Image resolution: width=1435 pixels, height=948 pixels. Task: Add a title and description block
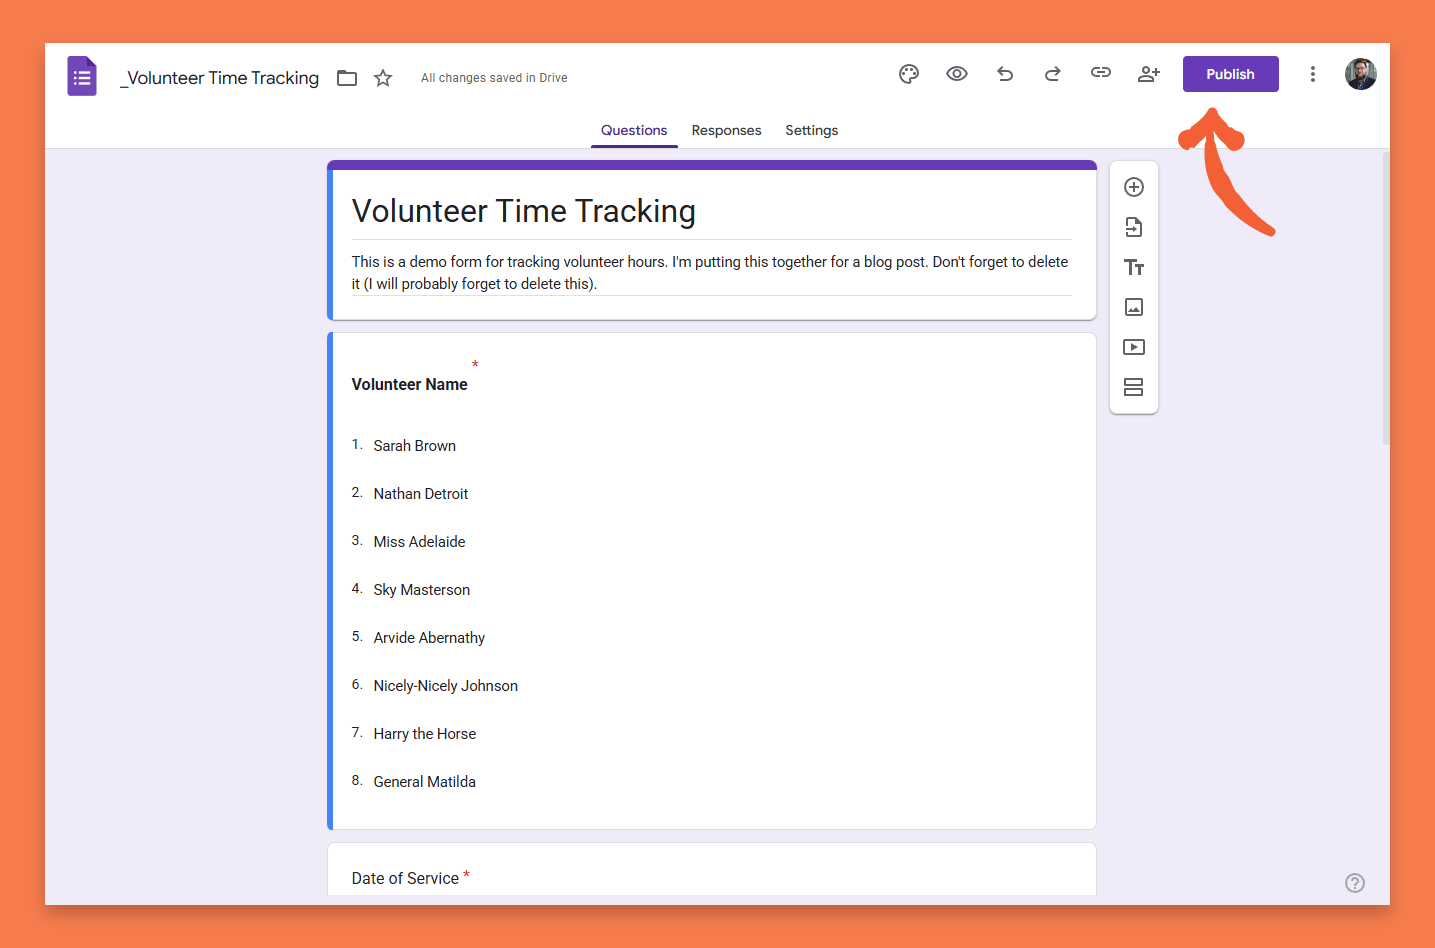1134,267
